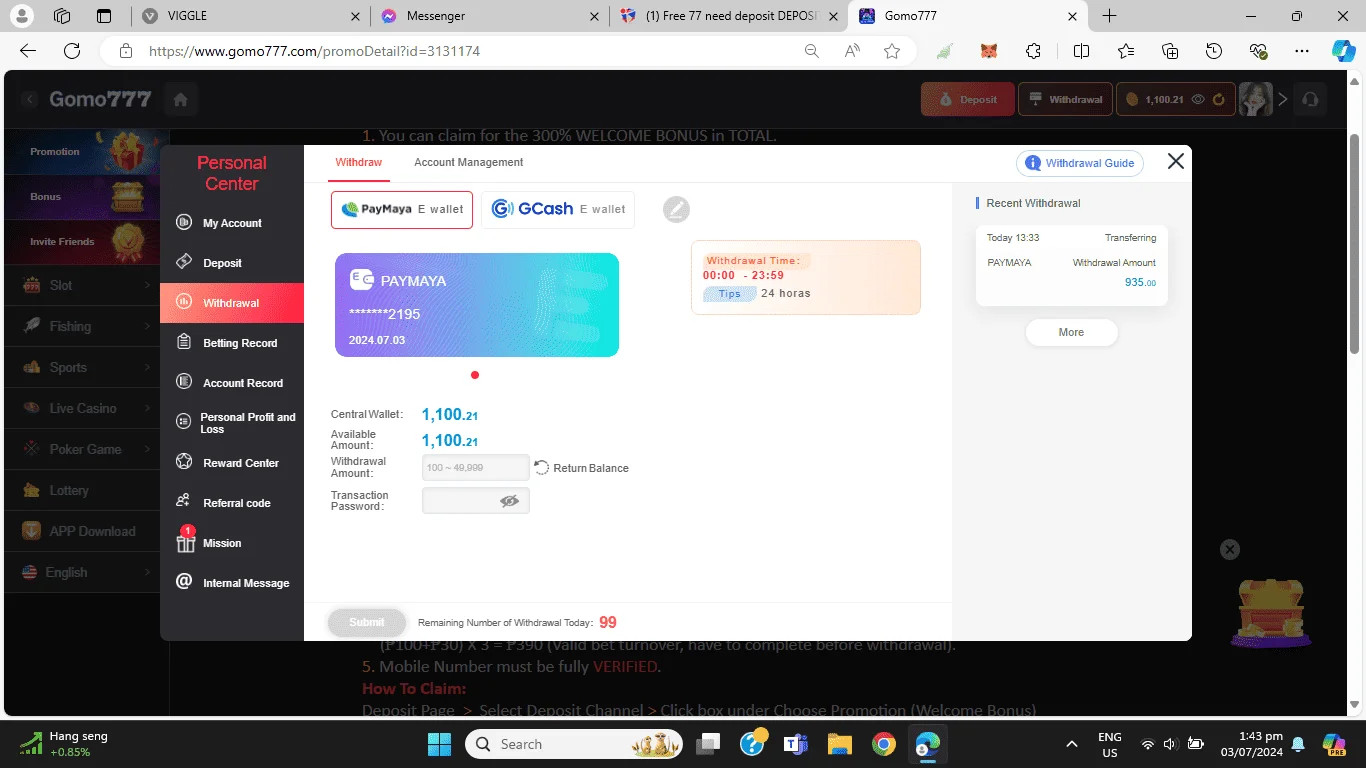
Task: Open Edge Copilot sidebar icon
Action: click(1342, 51)
